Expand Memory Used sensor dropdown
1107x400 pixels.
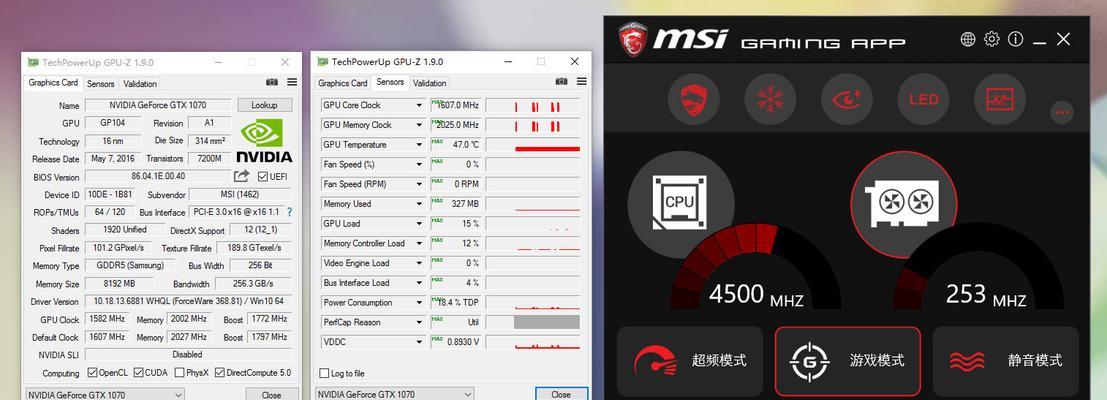click(x=419, y=204)
